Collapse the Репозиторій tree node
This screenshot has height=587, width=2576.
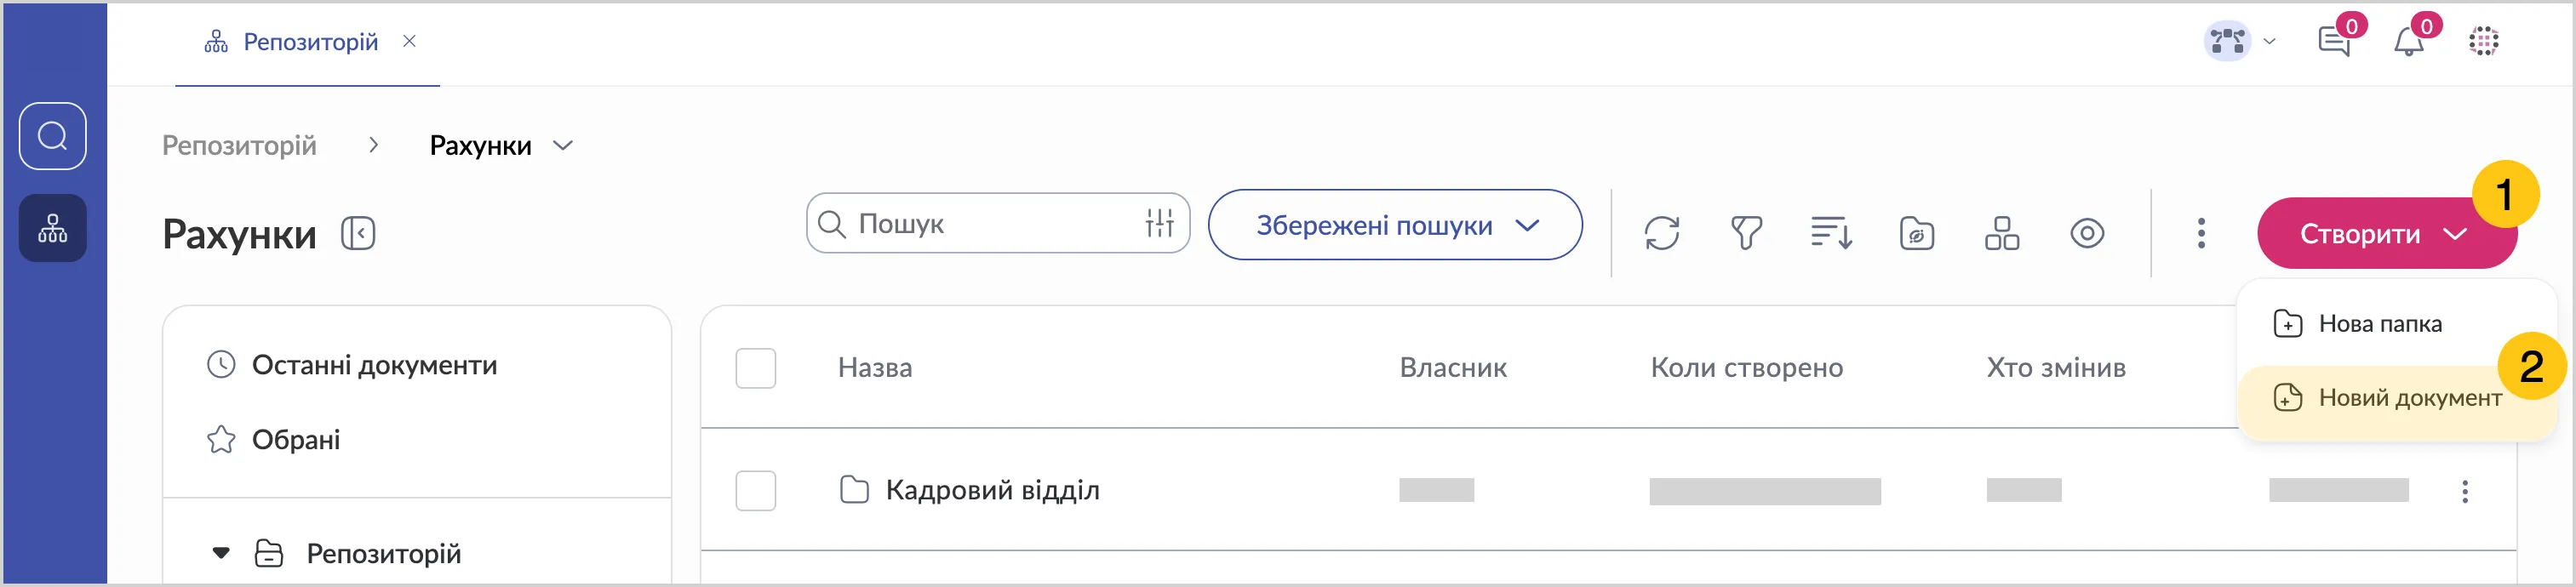click(221, 553)
